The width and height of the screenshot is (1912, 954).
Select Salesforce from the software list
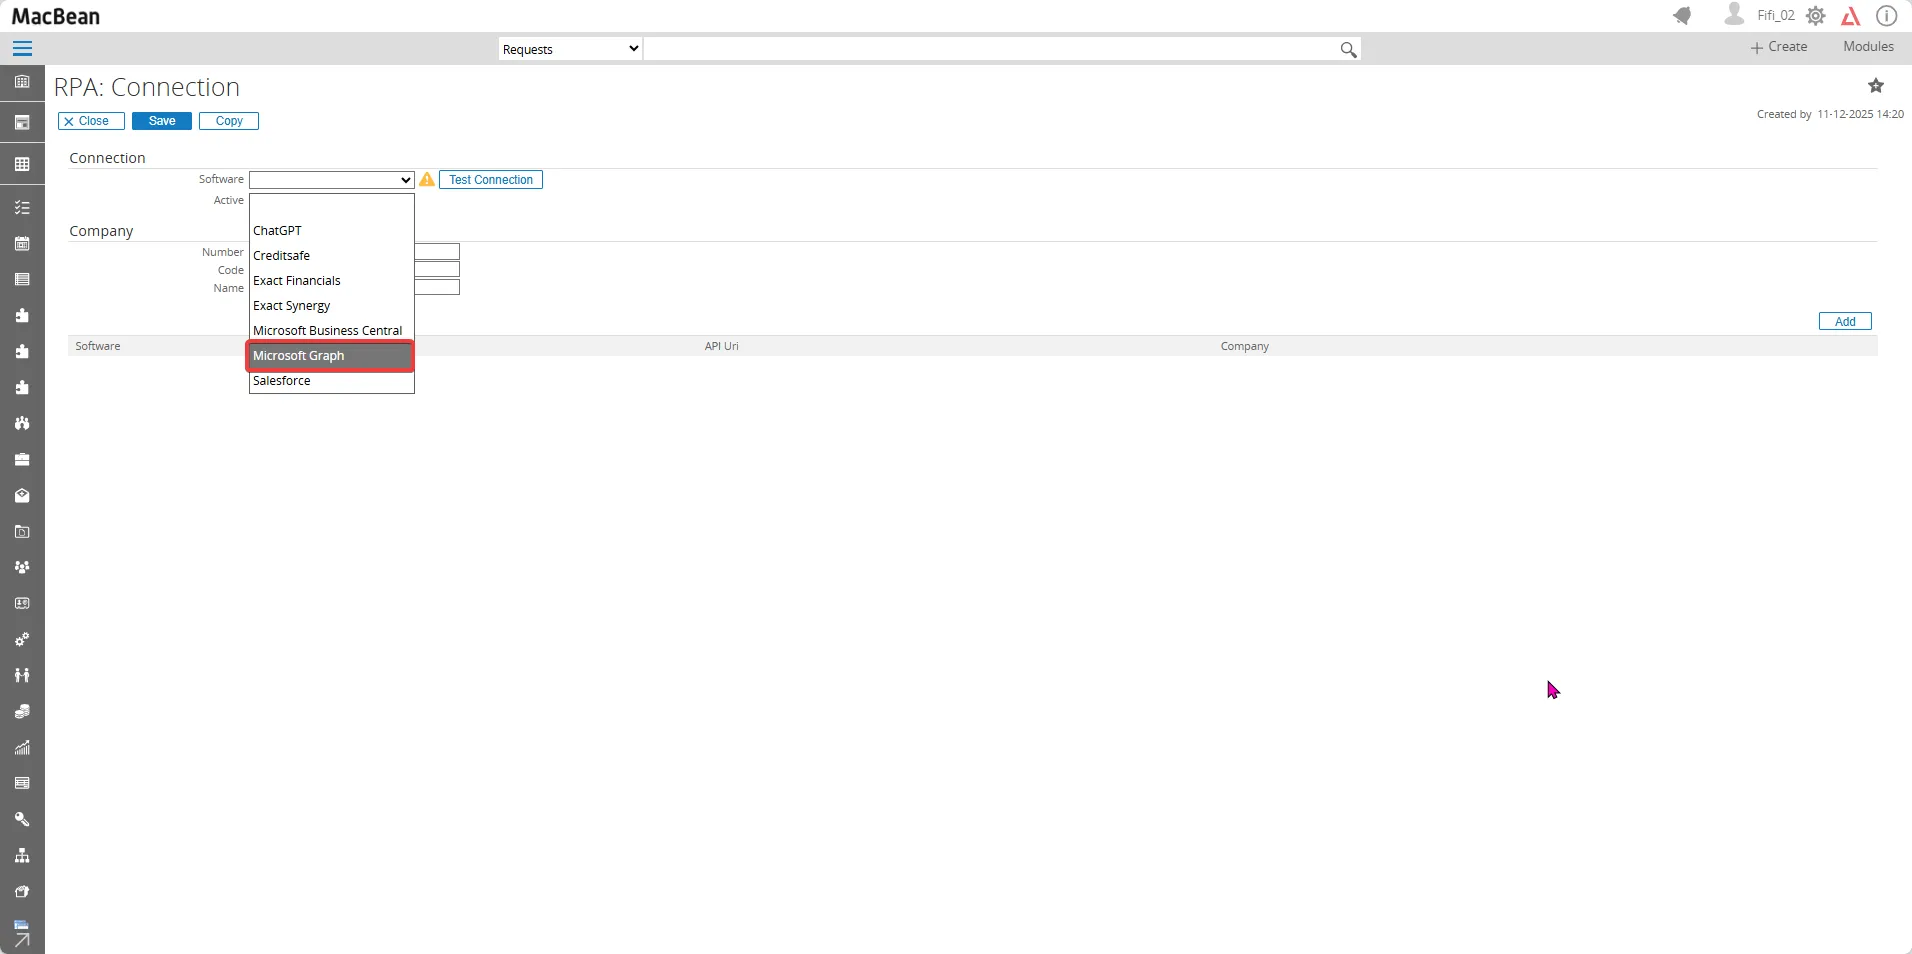tap(283, 381)
